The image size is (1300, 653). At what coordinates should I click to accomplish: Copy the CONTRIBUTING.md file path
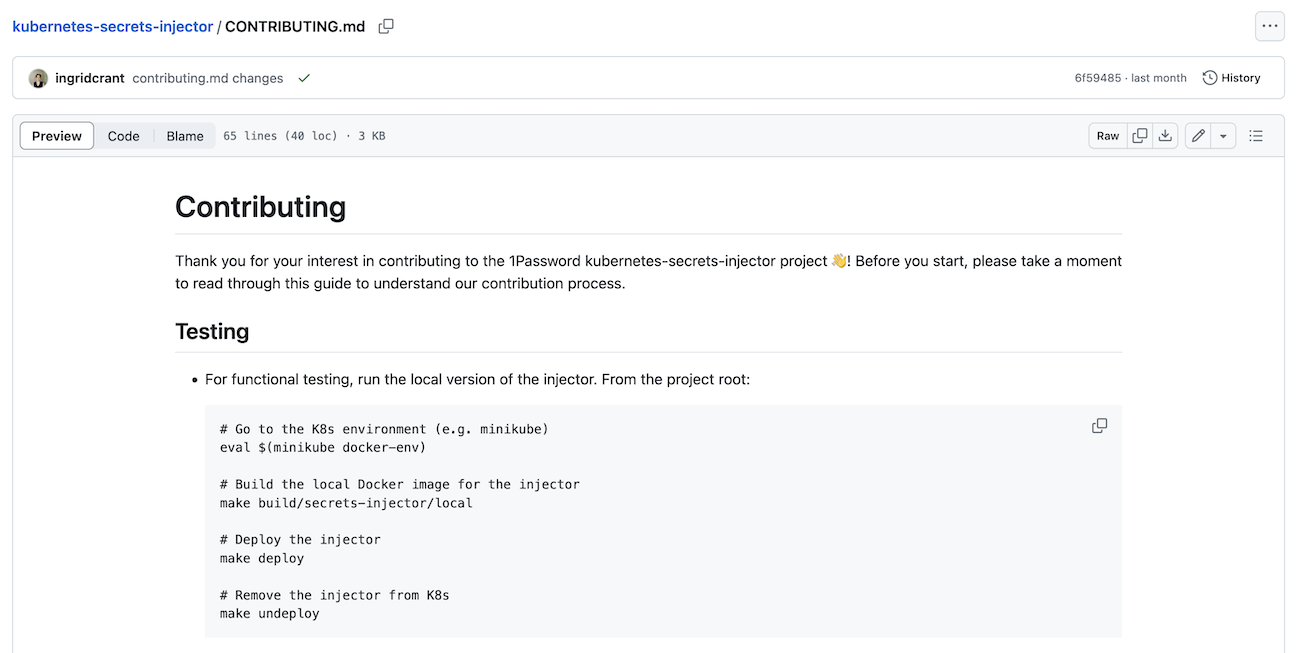pos(385,26)
